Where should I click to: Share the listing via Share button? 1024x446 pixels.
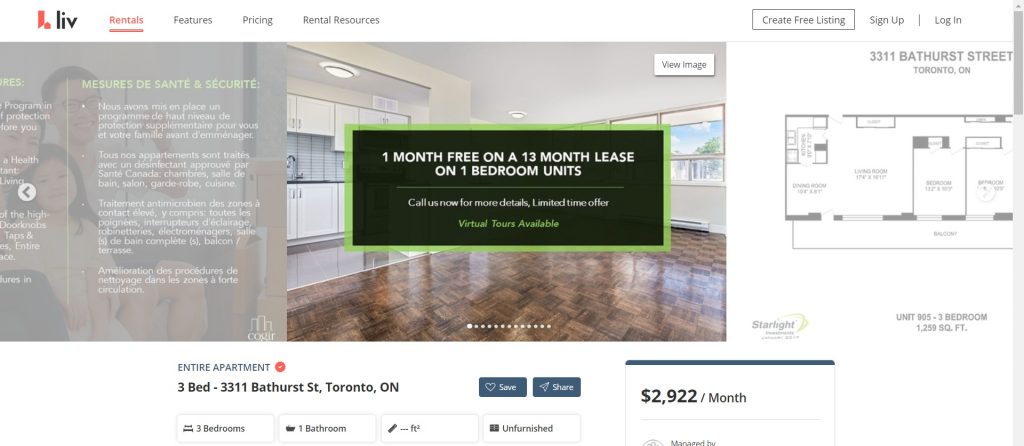pos(556,387)
